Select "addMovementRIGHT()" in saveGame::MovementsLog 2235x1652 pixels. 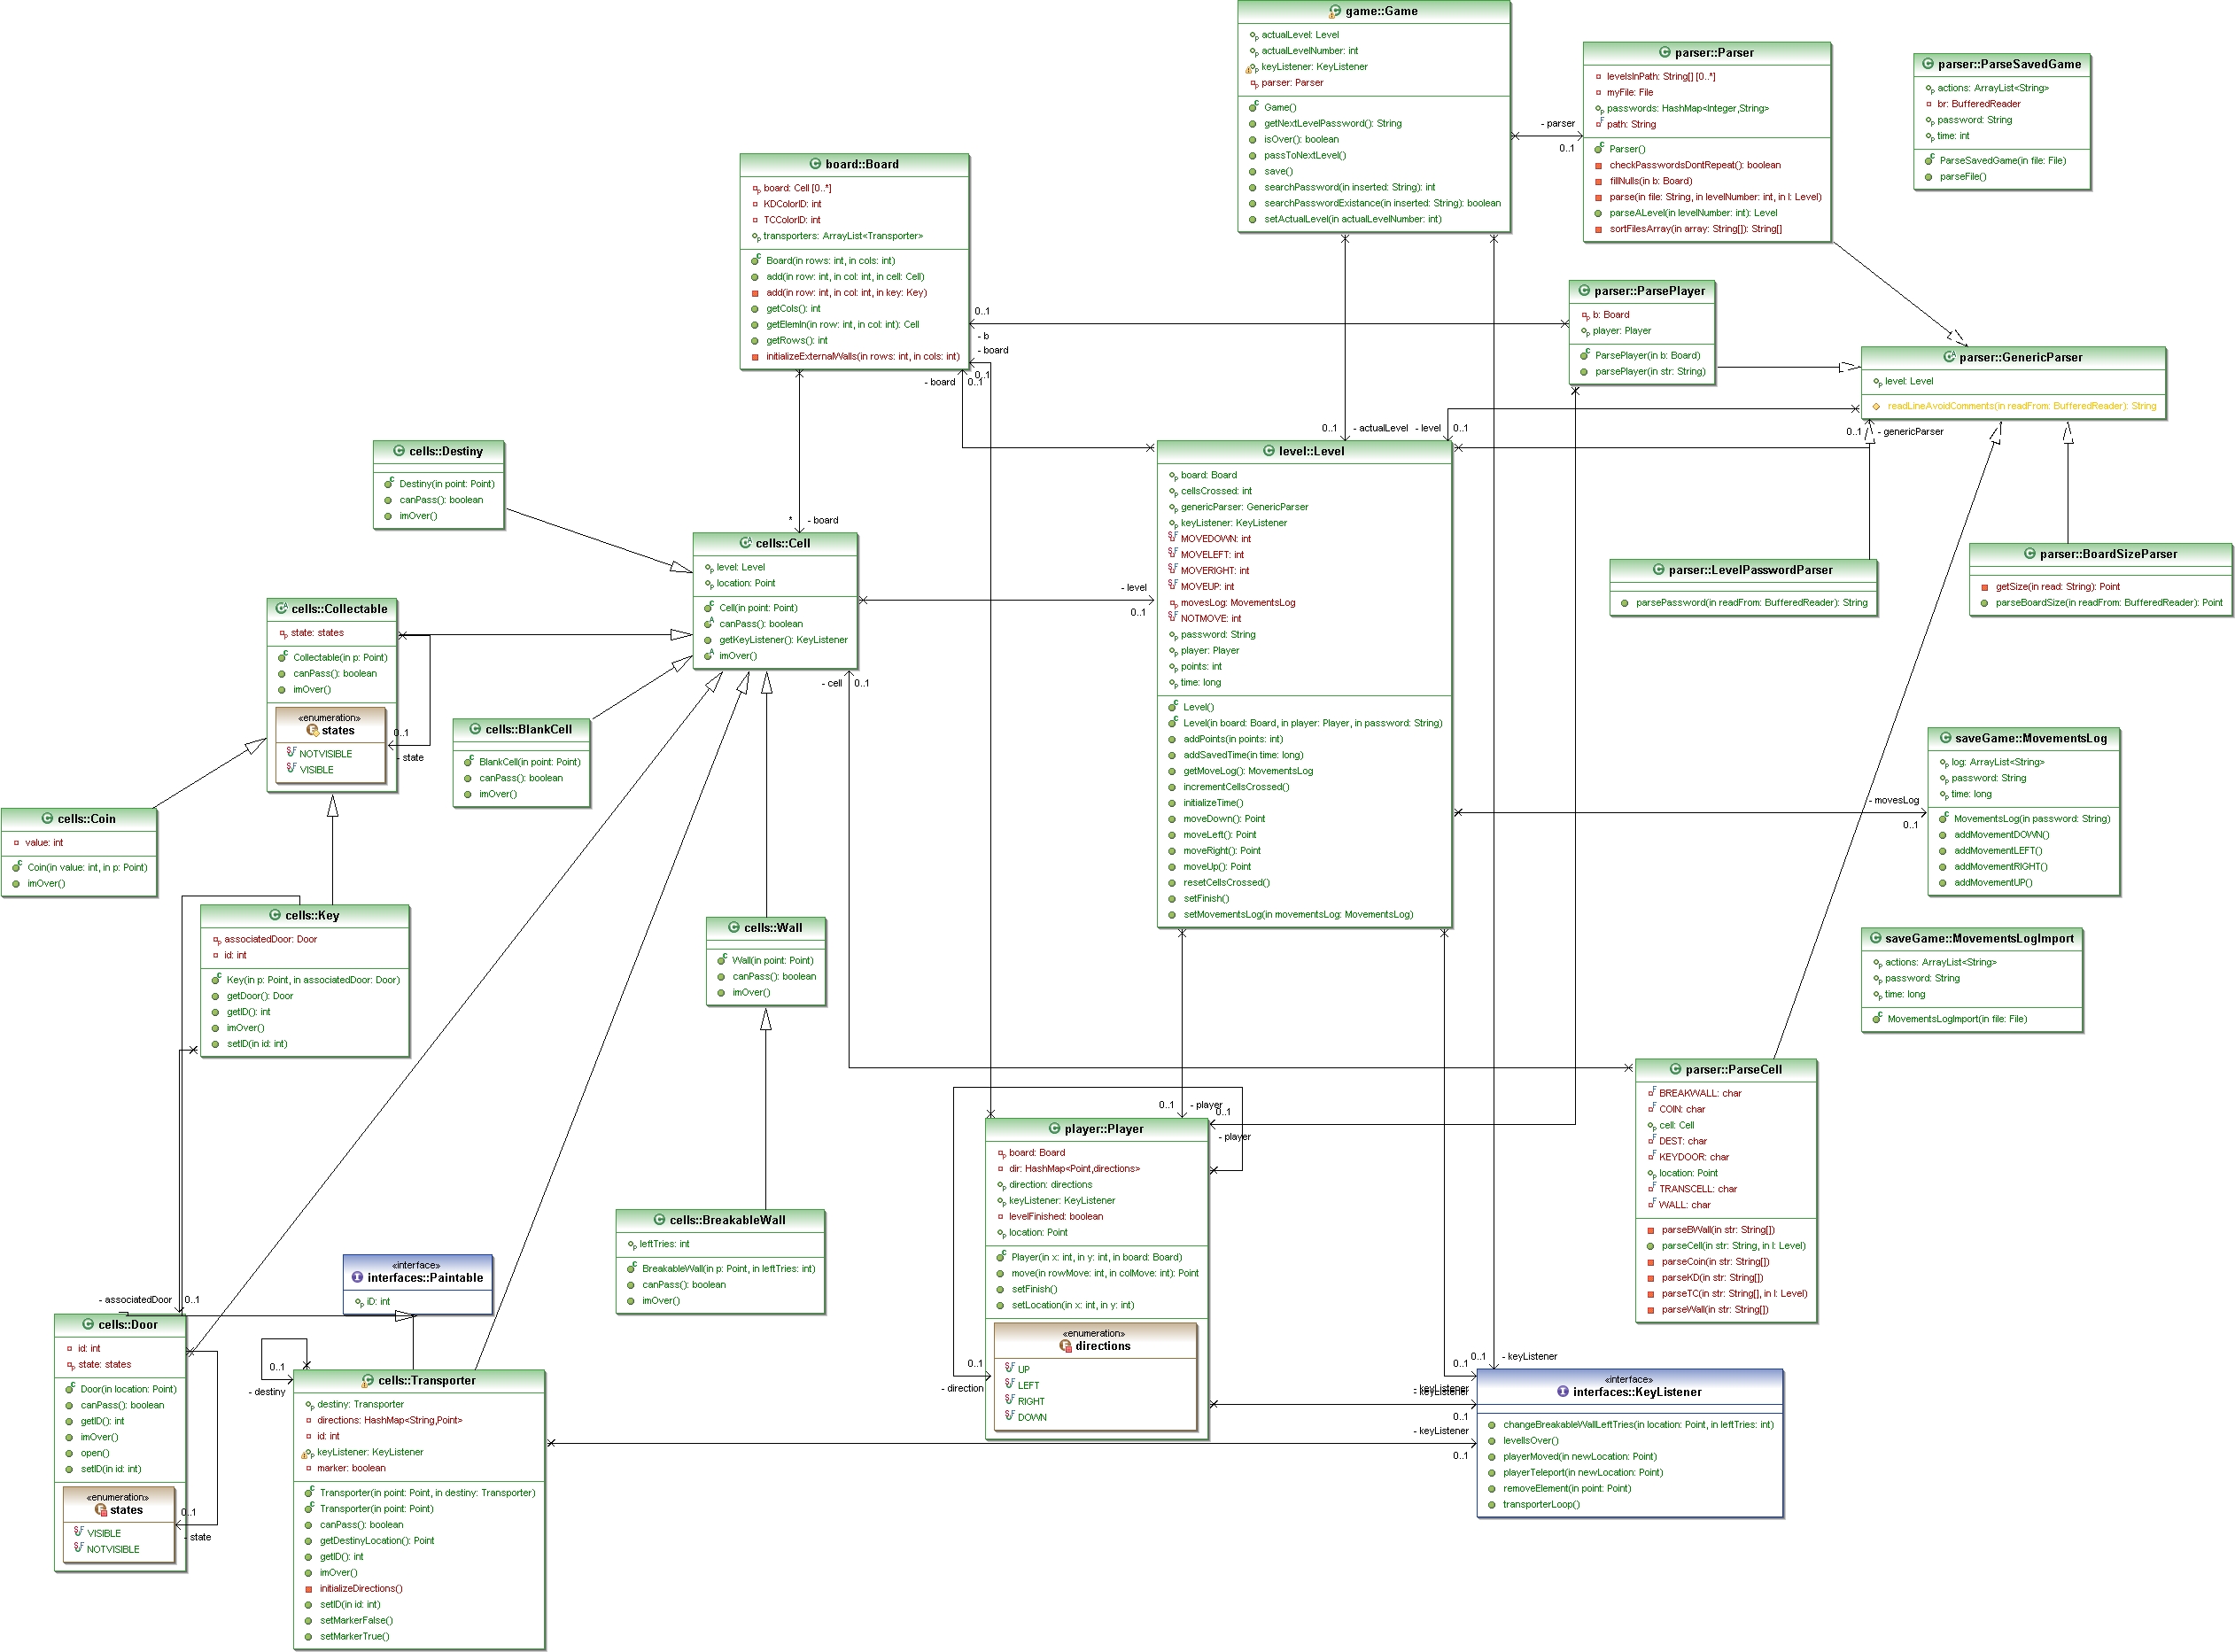pos(2000,867)
